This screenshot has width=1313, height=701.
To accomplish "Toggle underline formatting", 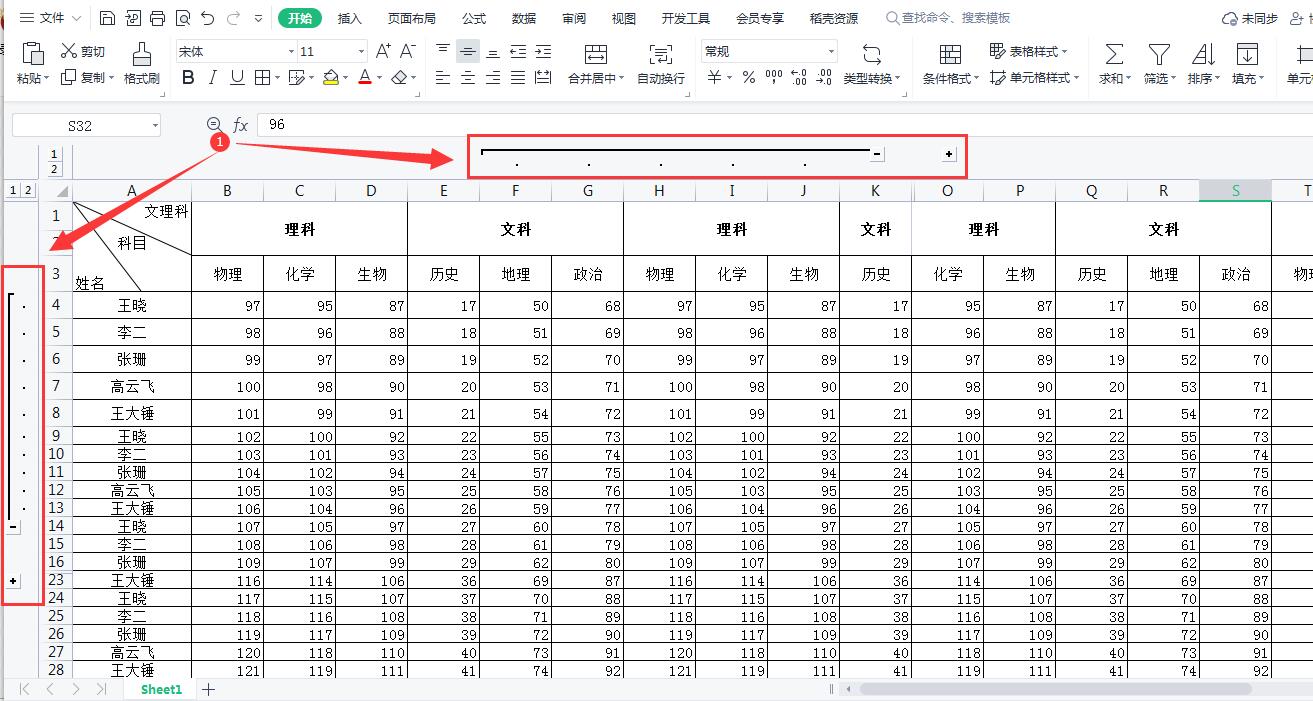I will point(235,78).
